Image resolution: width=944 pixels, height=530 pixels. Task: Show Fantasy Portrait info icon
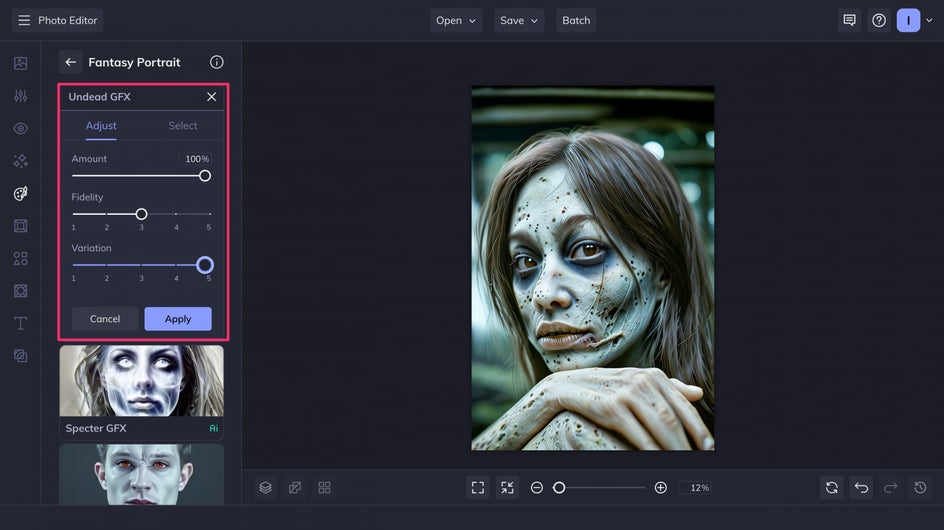click(217, 62)
